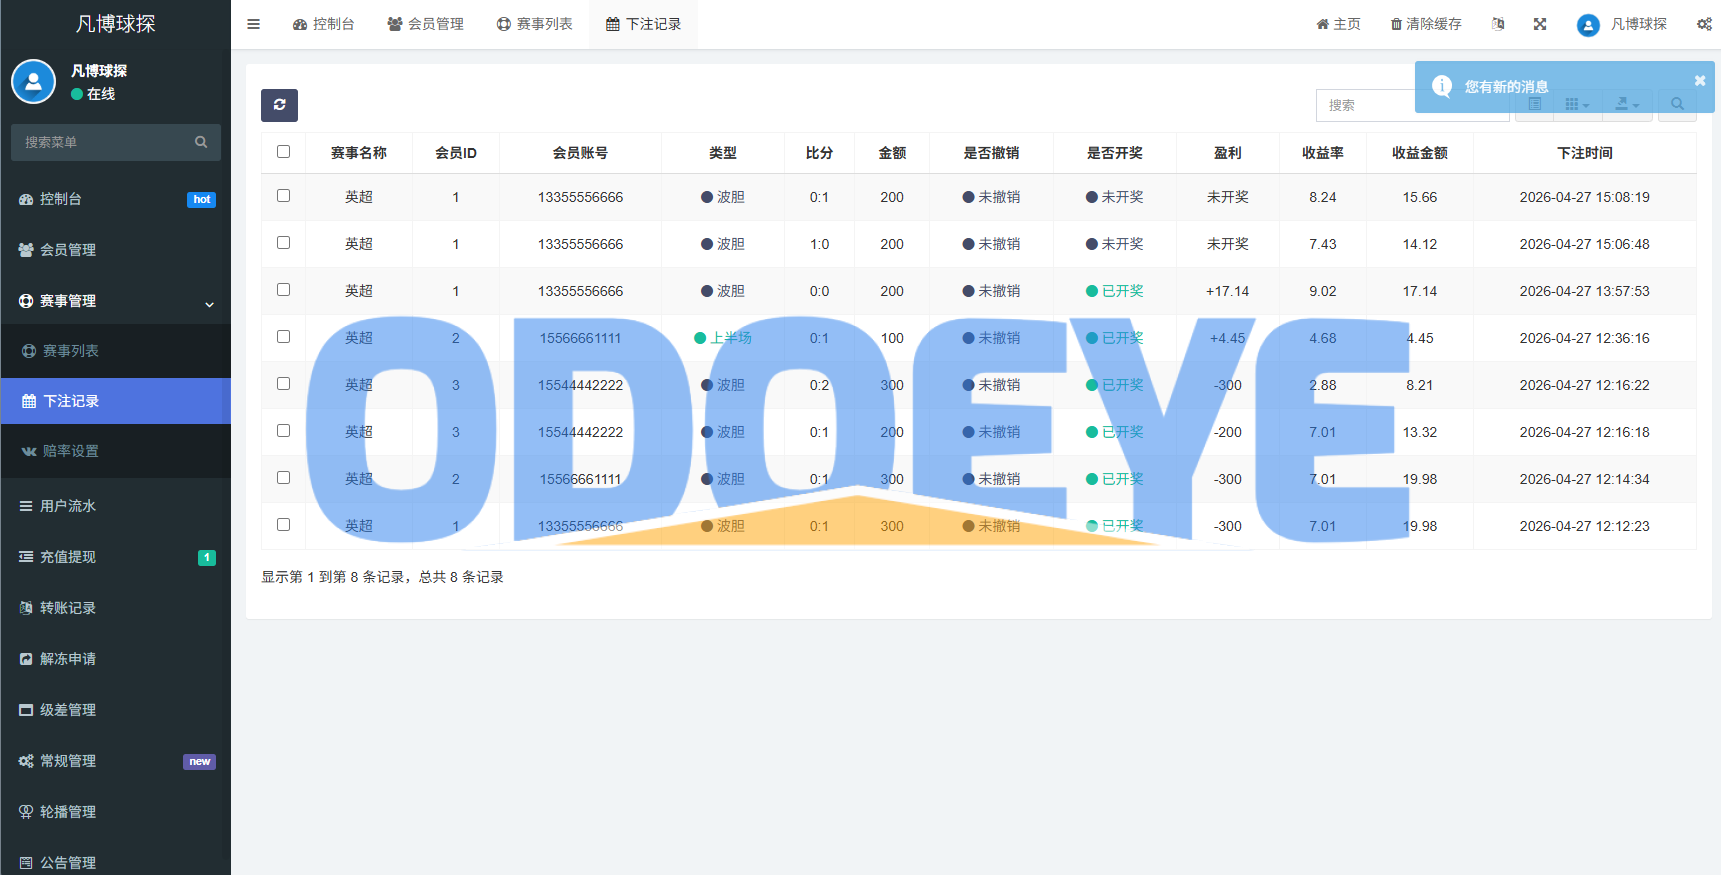Click account 13355556666 in the 15:06:48 row
The width and height of the screenshot is (1721, 875).
[580, 244]
